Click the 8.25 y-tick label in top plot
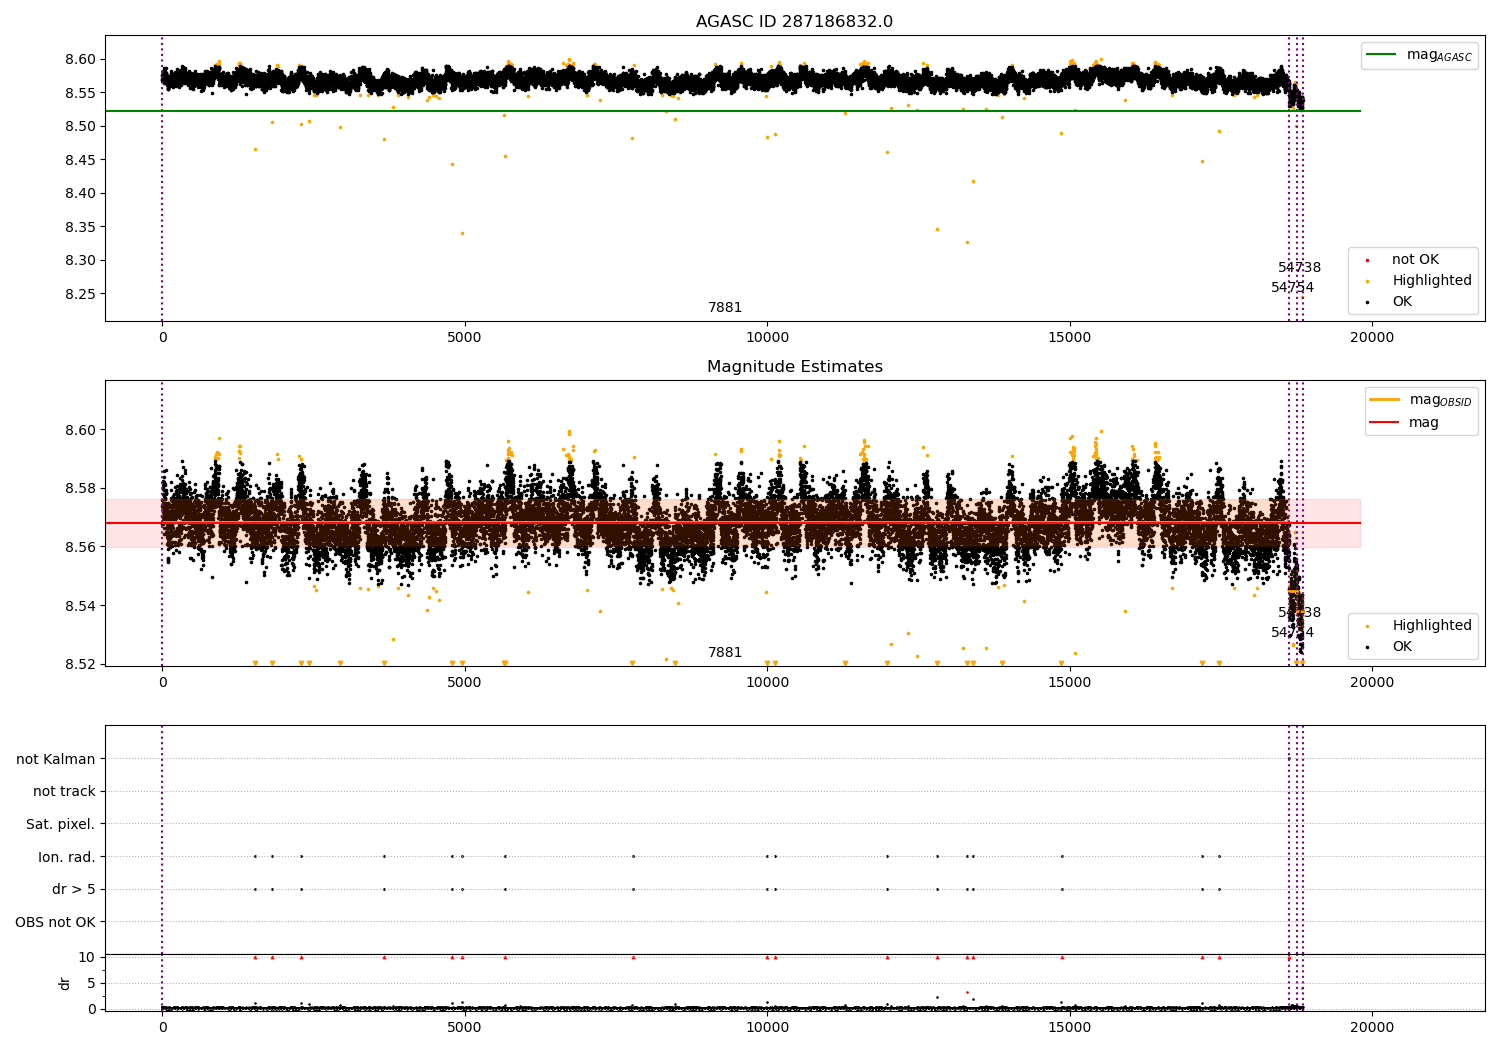The image size is (1500, 1050). pos(79,294)
